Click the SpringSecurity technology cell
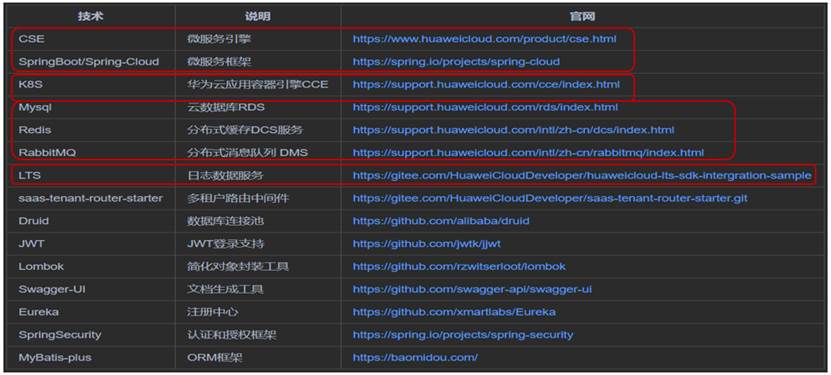The width and height of the screenshot is (831, 375). point(60,335)
